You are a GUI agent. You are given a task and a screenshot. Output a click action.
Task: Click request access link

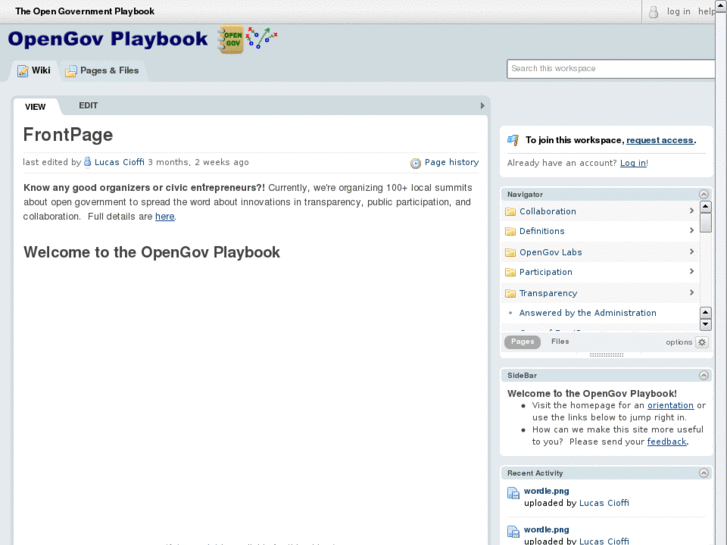click(660, 140)
